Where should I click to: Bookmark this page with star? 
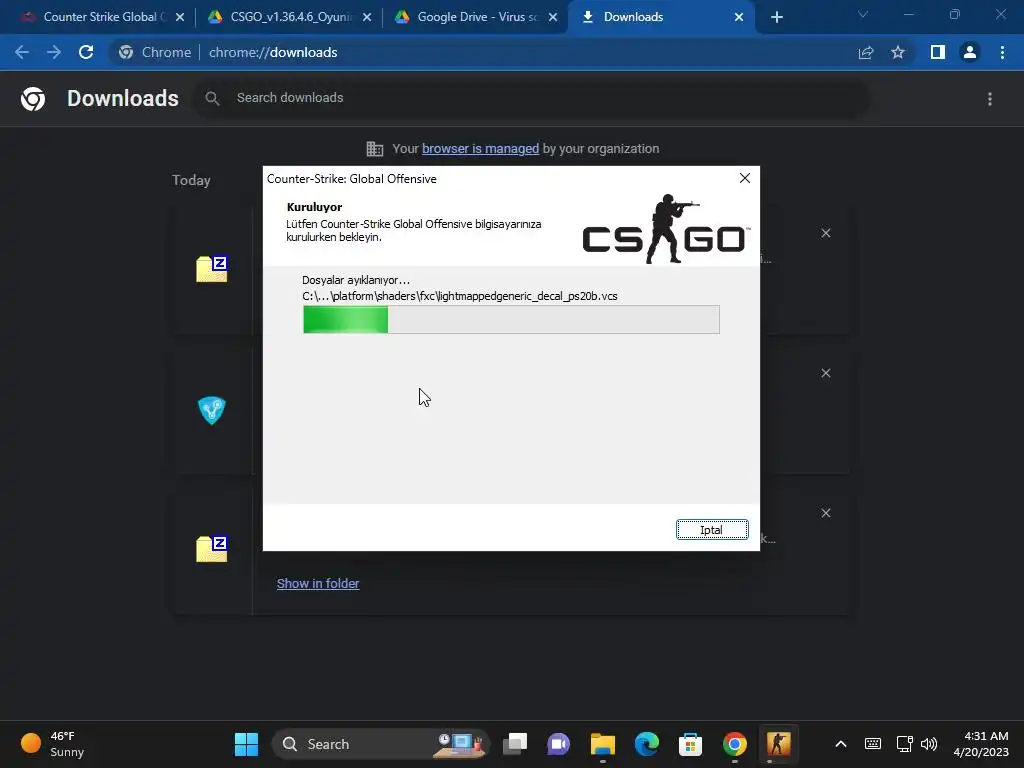(898, 52)
